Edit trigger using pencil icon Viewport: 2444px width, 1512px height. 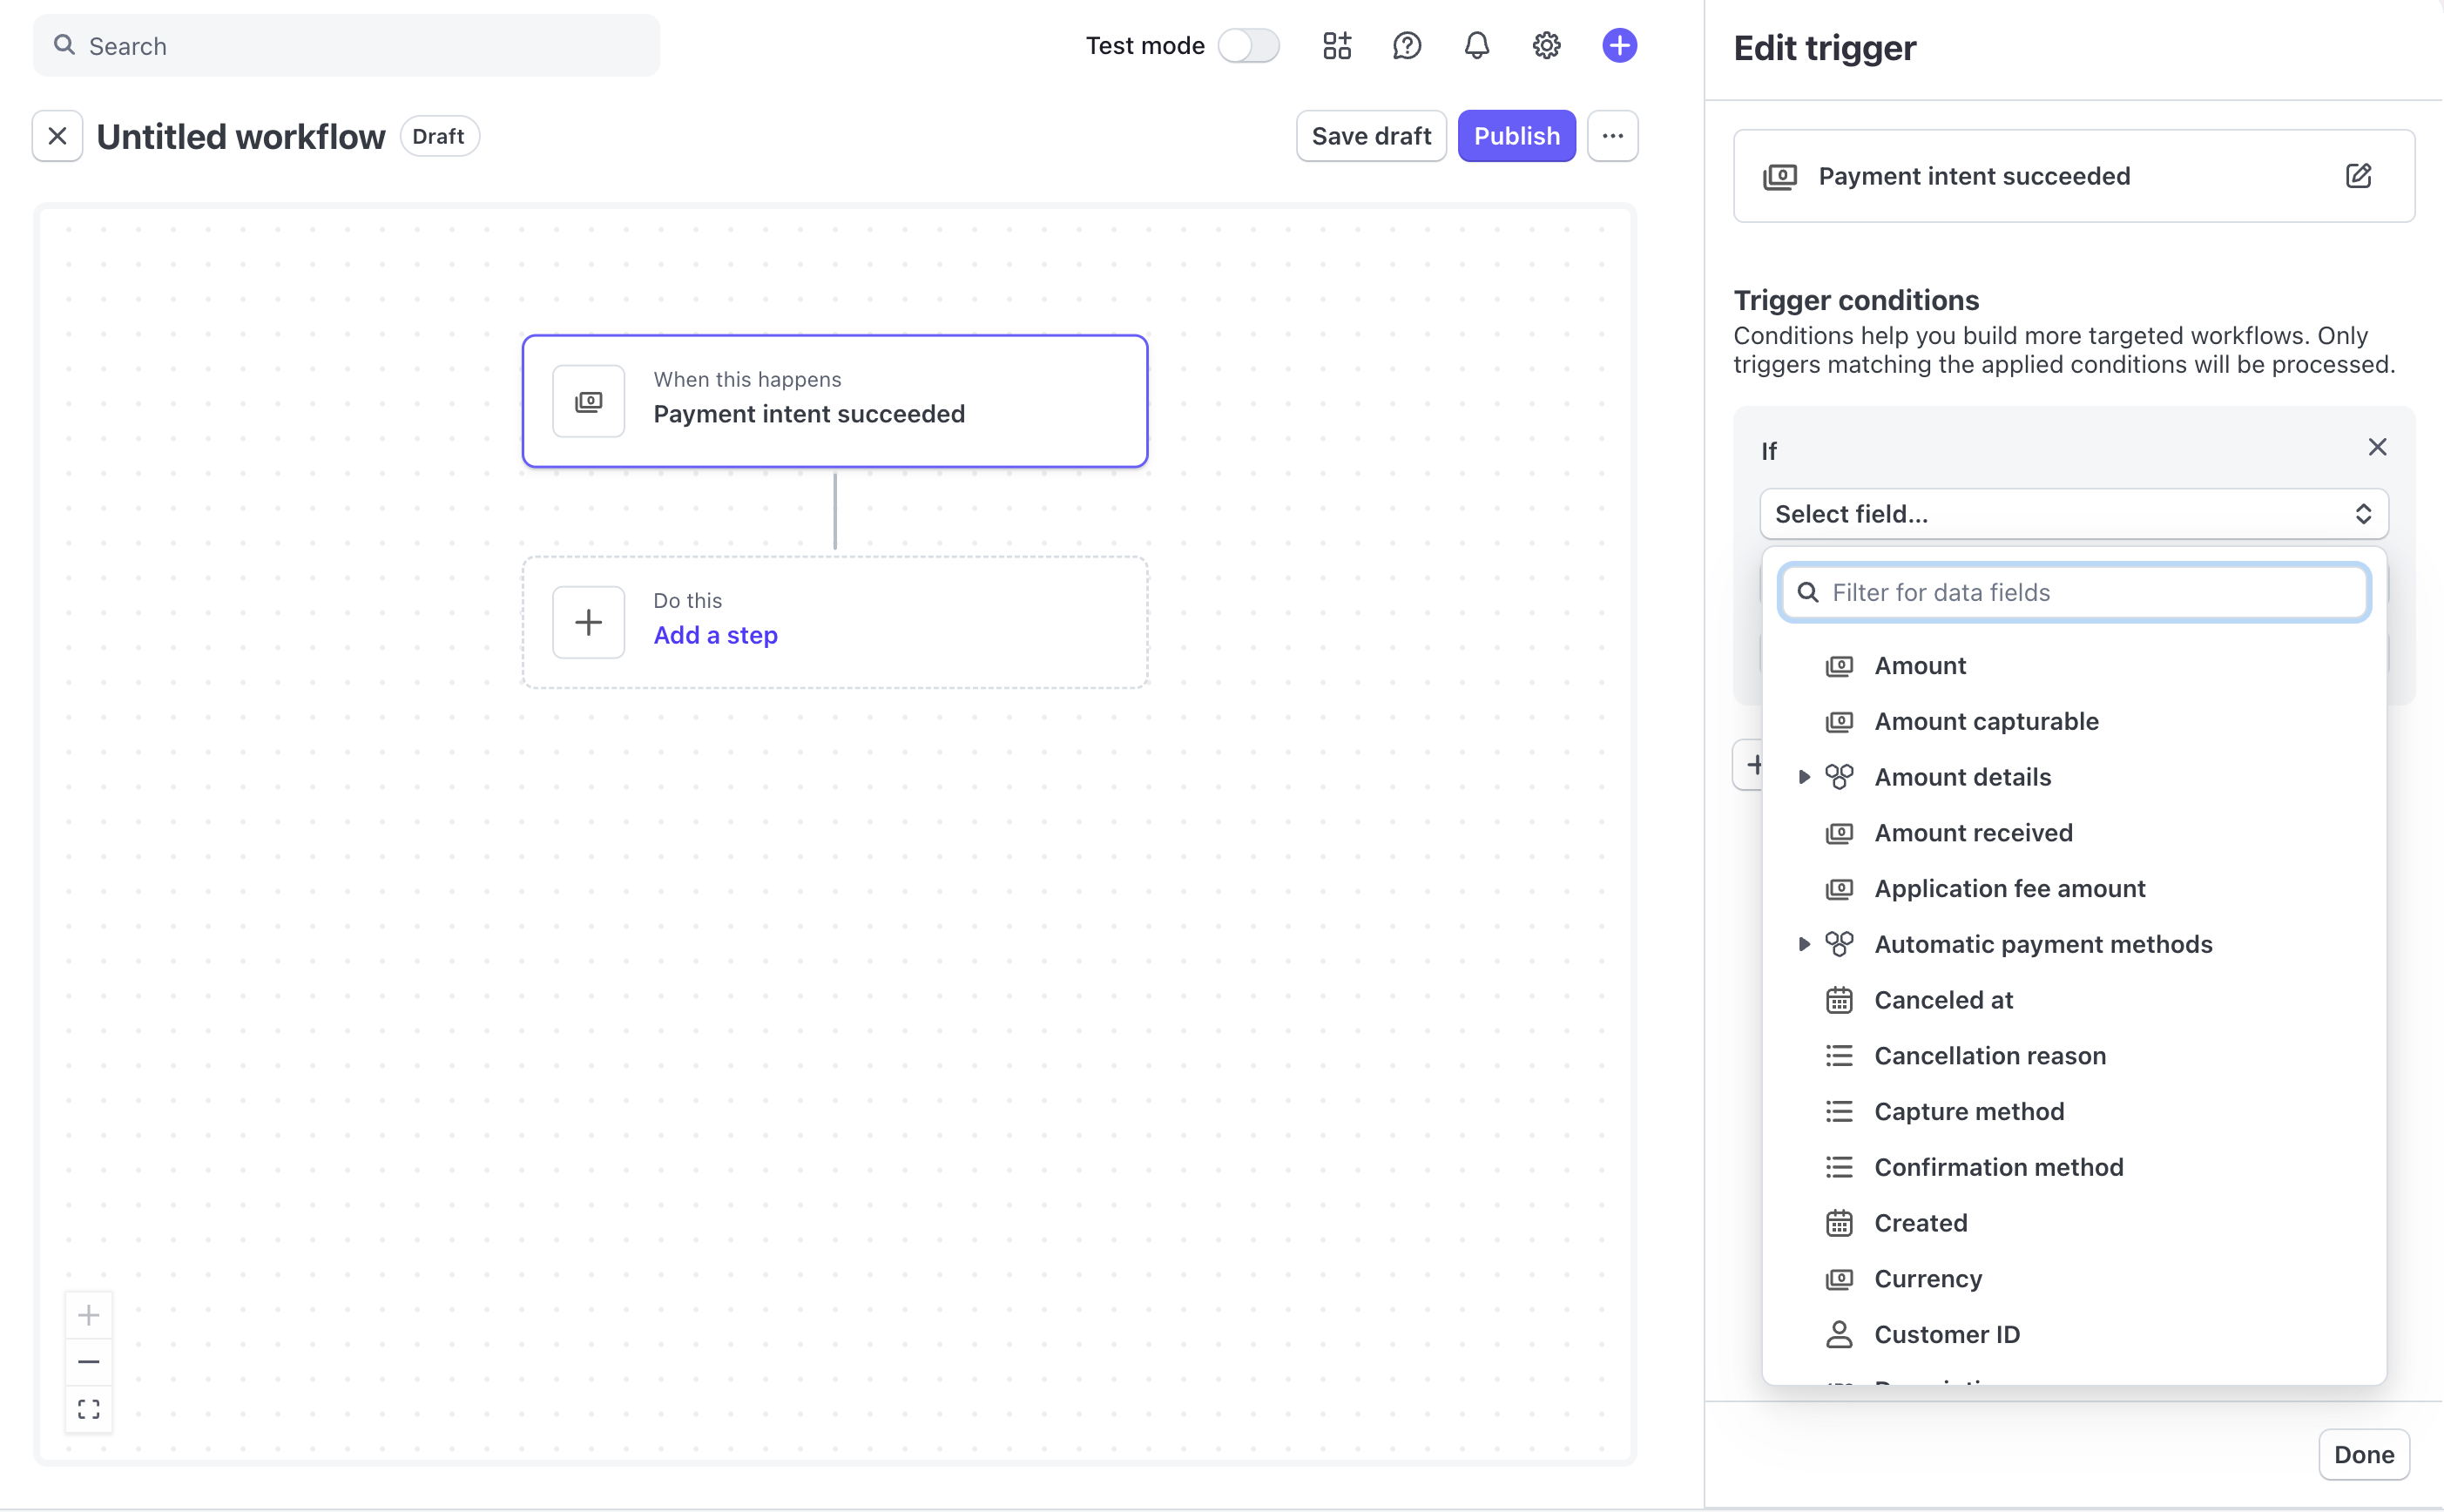[x=2357, y=176]
